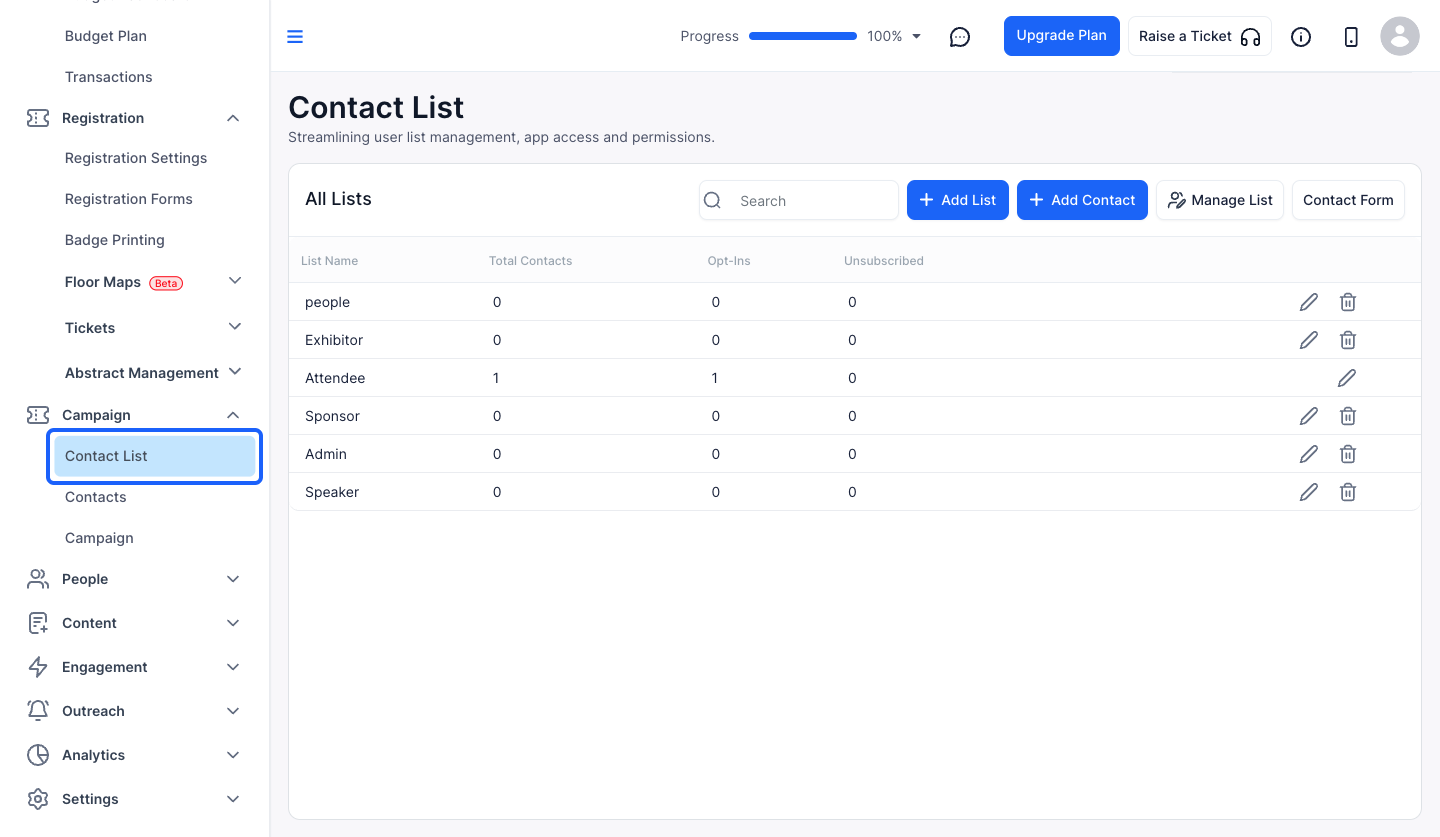Image resolution: width=1440 pixels, height=837 pixels.
Task: Open the chat bubble icon
Action: pos(960,37)
